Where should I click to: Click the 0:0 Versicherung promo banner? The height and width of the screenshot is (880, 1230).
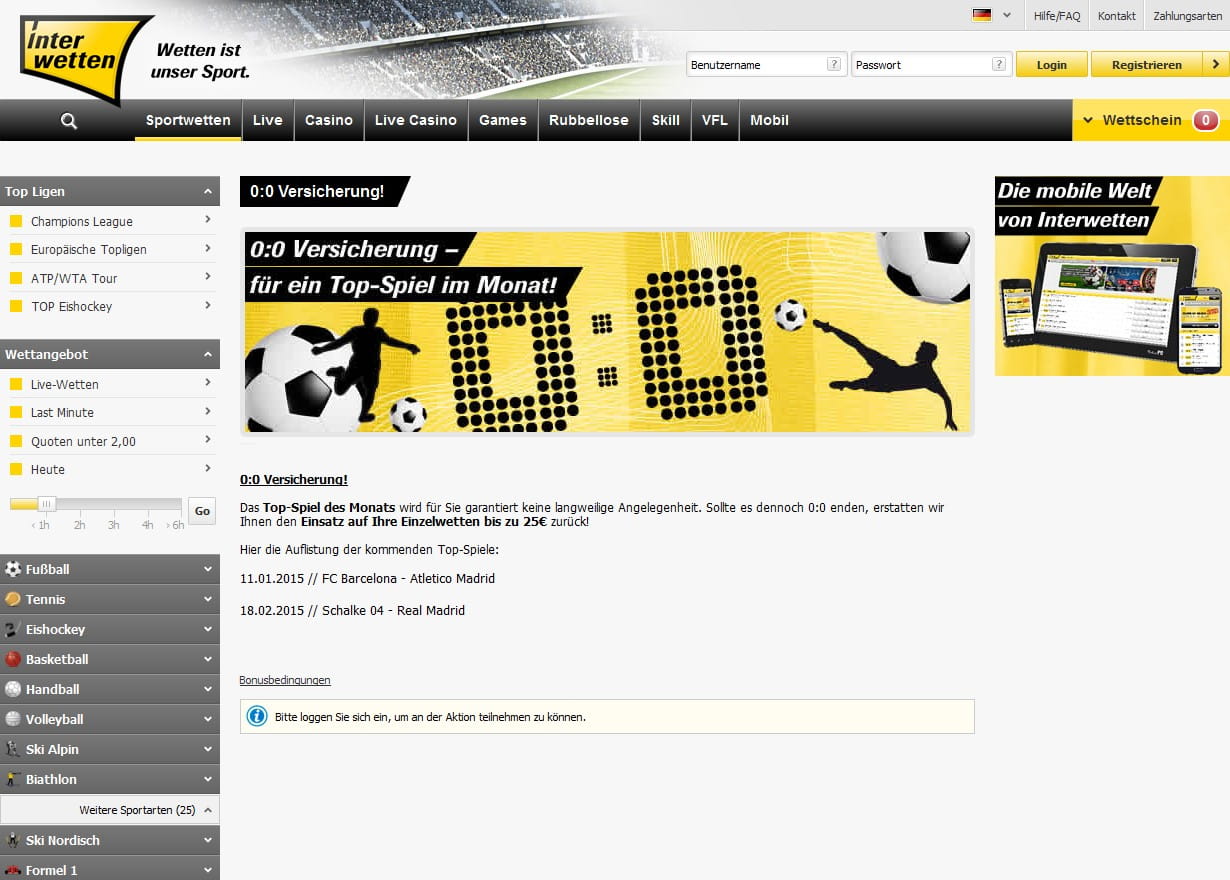(607, 332)
